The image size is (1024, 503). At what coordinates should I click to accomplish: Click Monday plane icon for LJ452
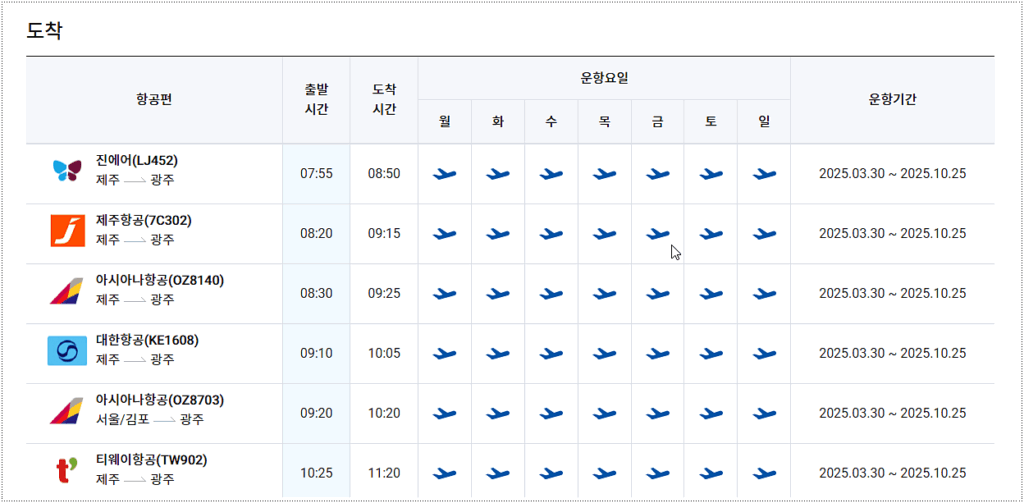(x=444, y=174)
